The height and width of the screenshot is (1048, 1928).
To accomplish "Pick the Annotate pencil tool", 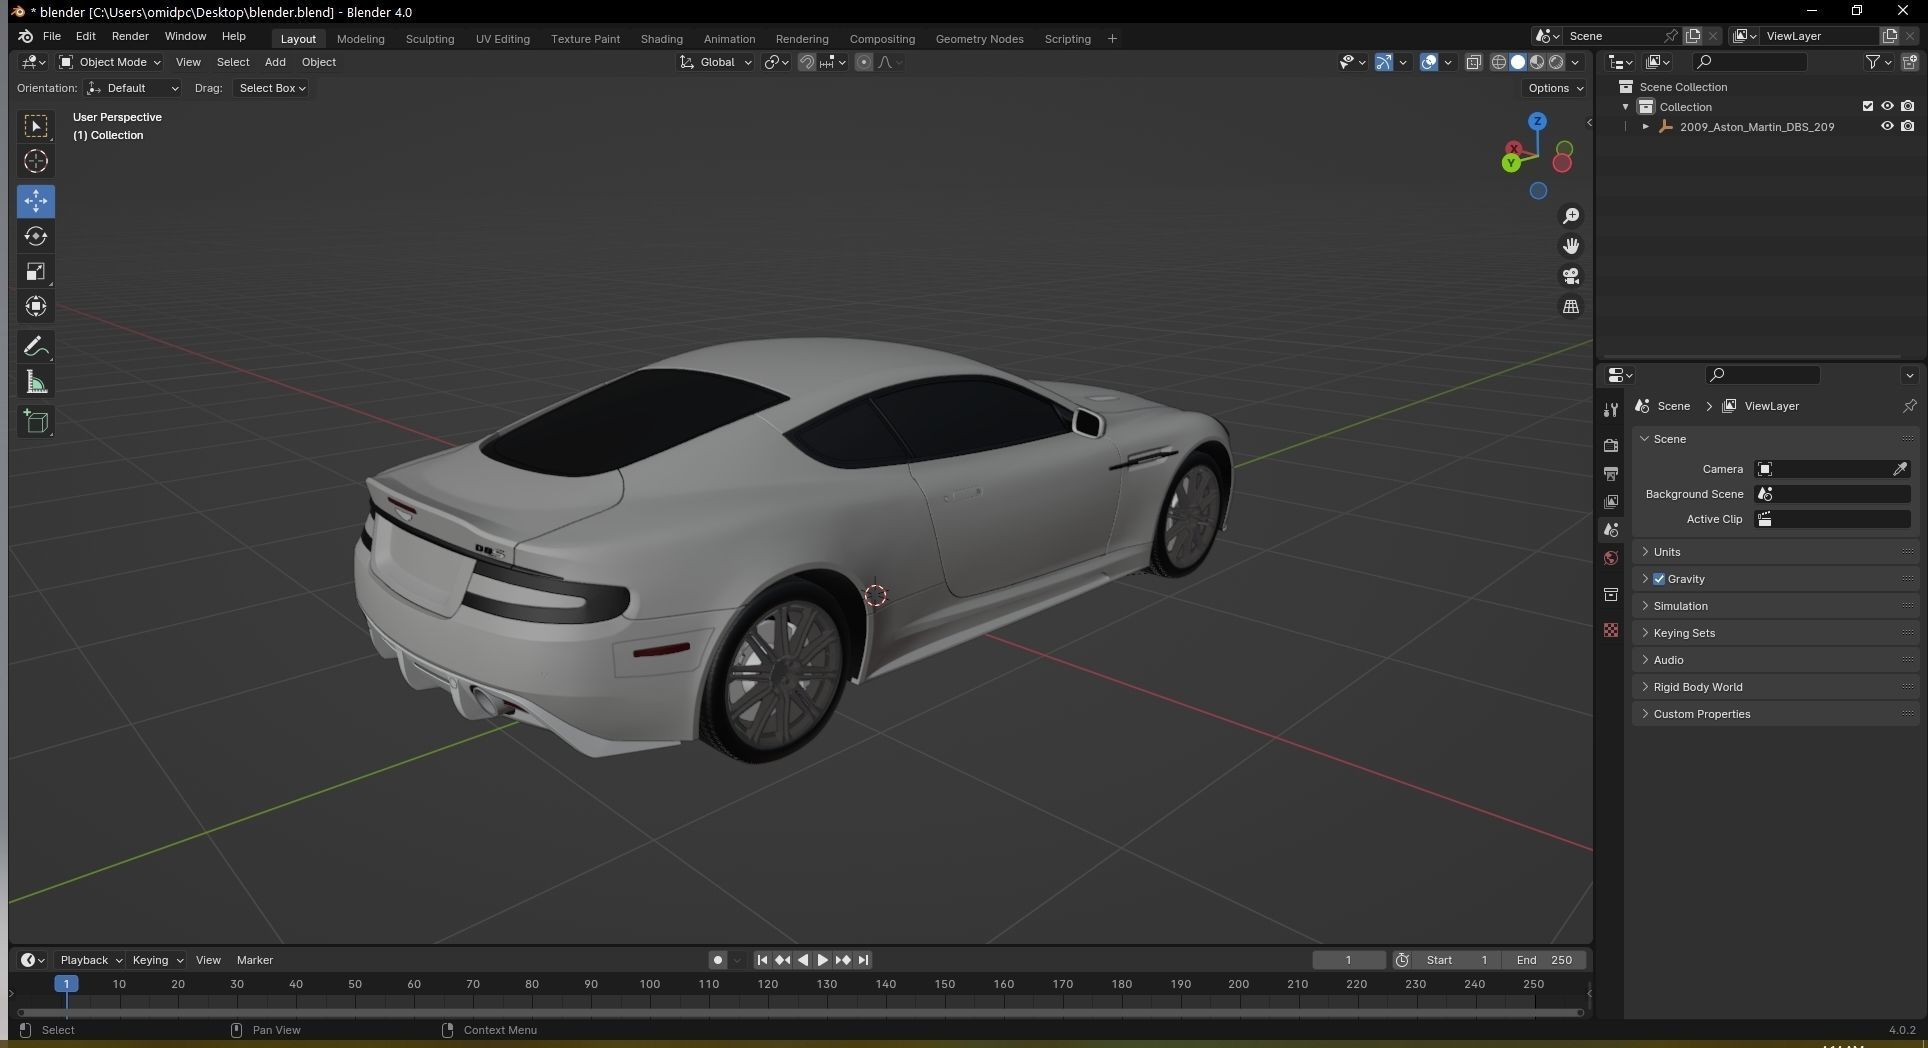I will click(36, 346).
